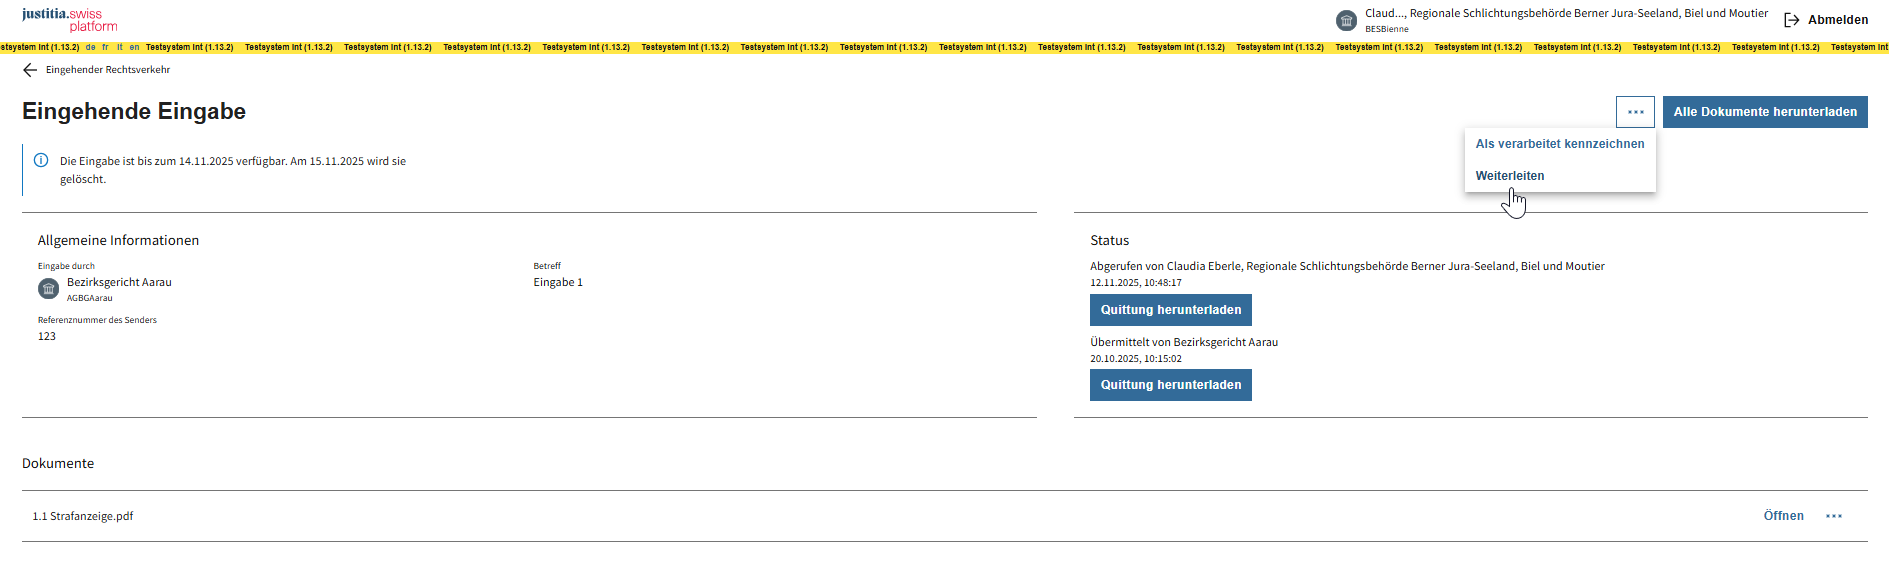Open the Strafanzeige.pdf via Öffnen link
1889x572 pixels.
point(1783,516)
